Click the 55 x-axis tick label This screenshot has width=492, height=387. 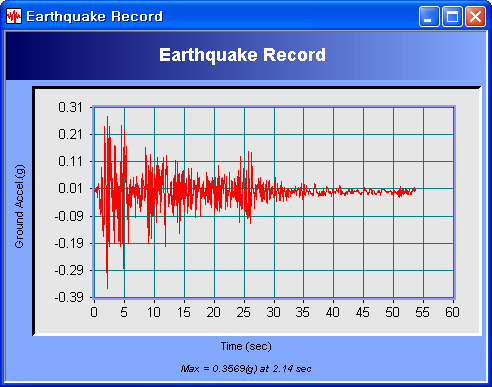click(x=422, y=312)
